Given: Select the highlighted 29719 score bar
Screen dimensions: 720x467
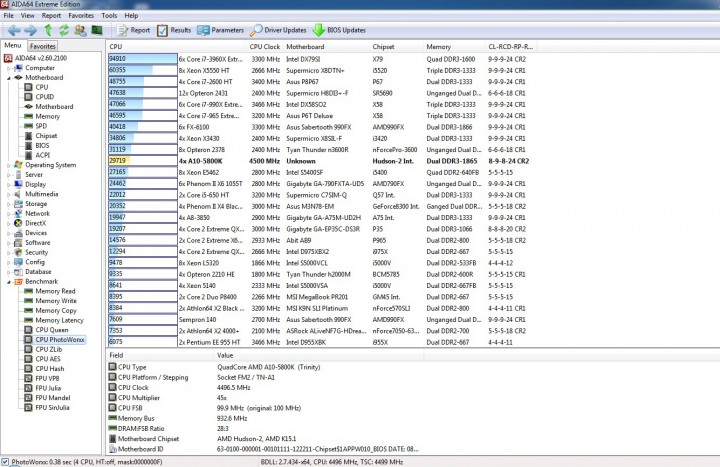Looking at the screenshot, I should tap(143, 161).
